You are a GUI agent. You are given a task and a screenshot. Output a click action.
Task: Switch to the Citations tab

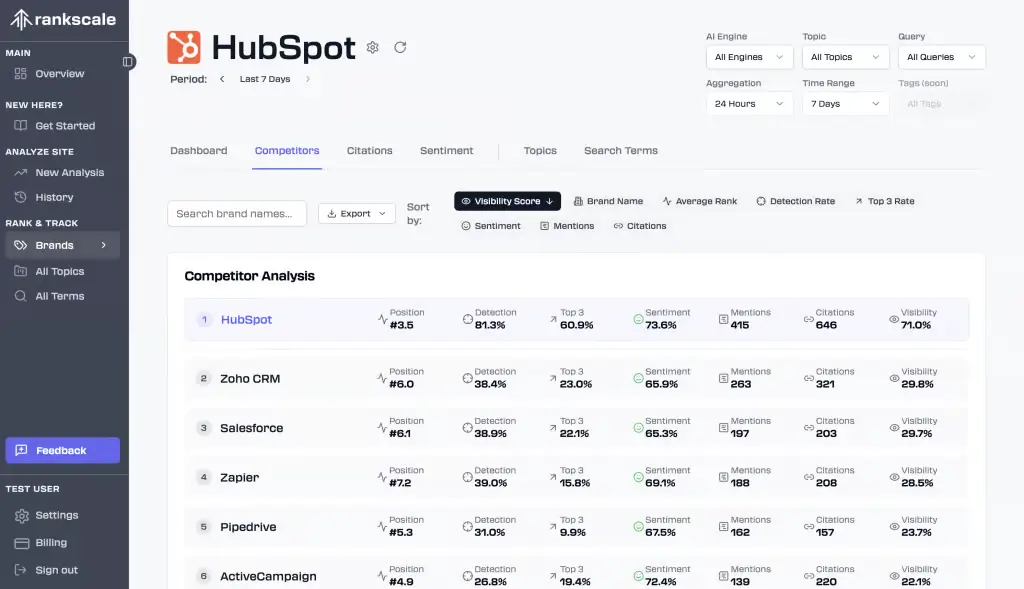369,151
